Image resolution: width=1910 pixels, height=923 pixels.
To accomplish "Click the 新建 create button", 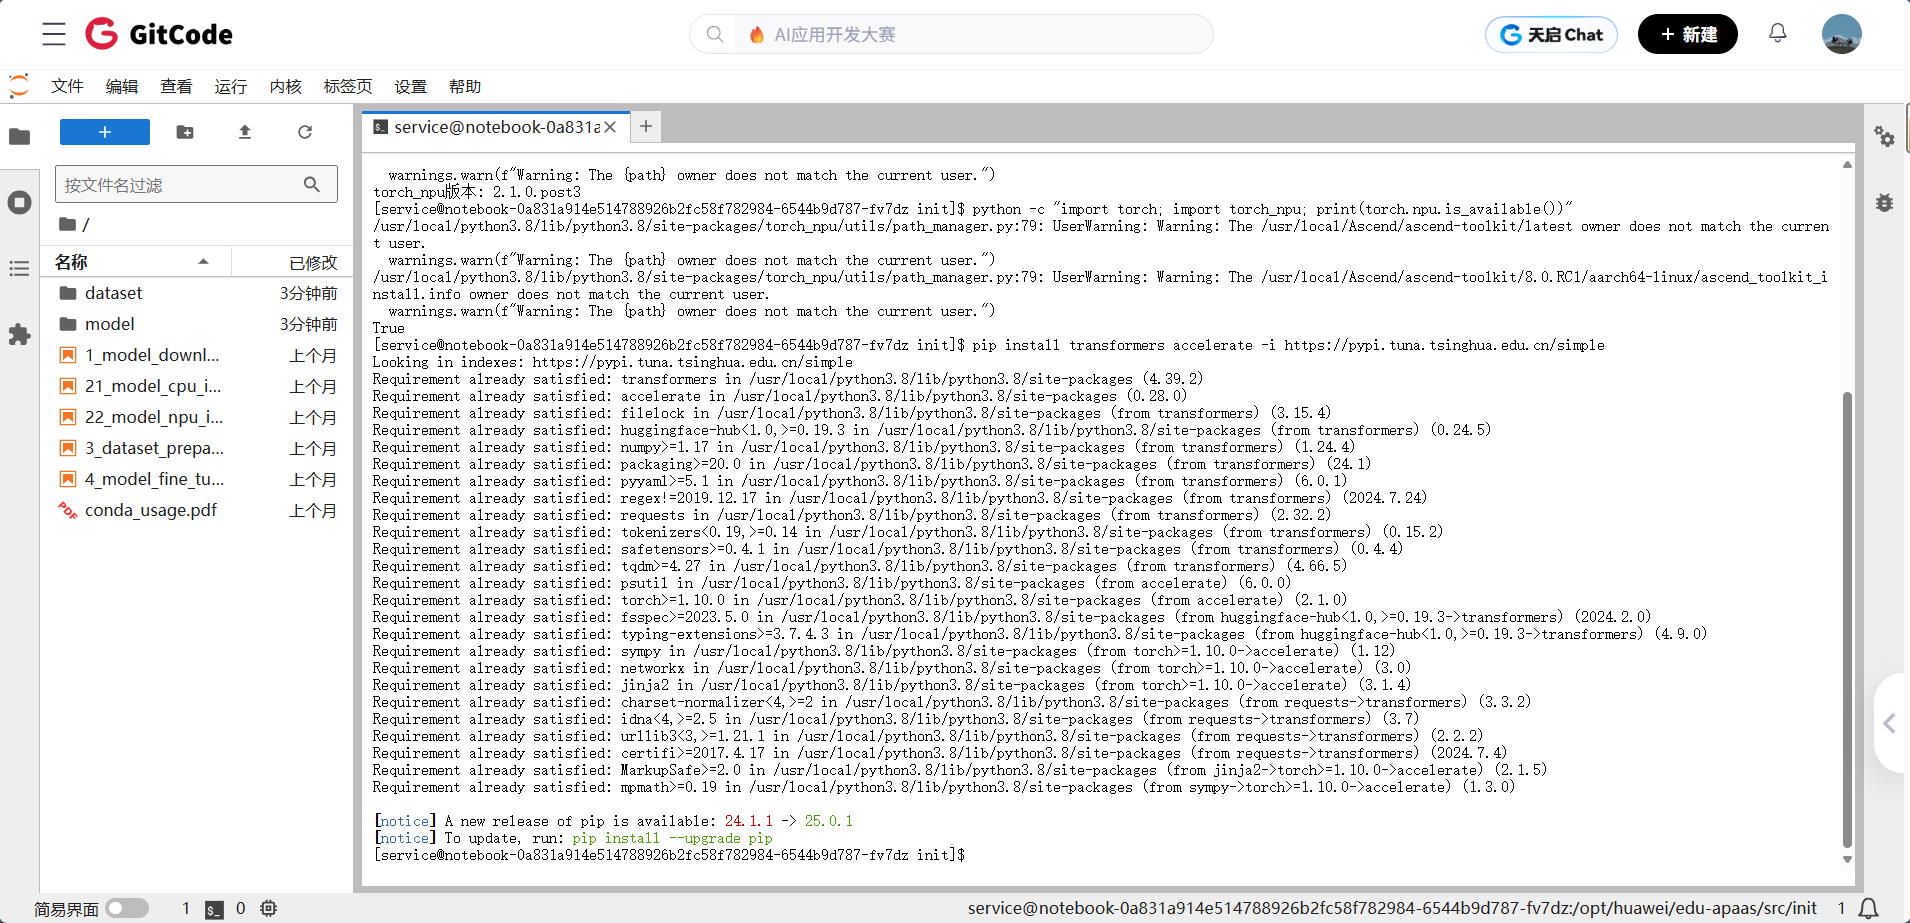I will pos(1687,35).
